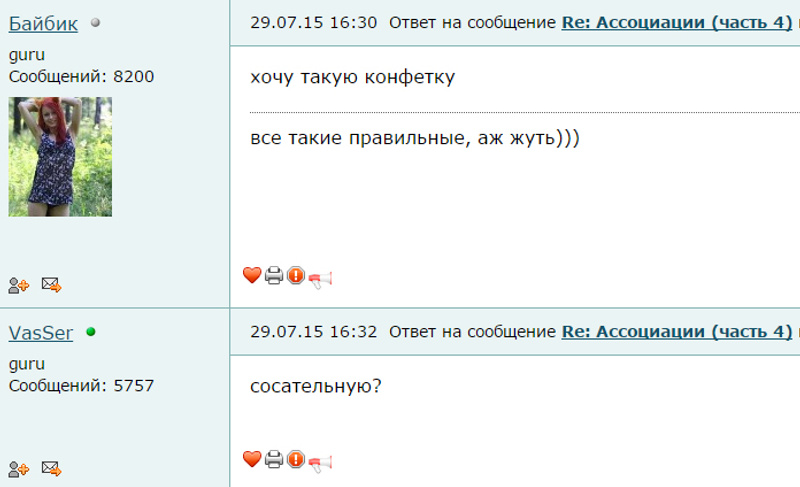Click Байбик's gray offline status dot
Screen dimensions: 800x487
click(x=95, y=22)
